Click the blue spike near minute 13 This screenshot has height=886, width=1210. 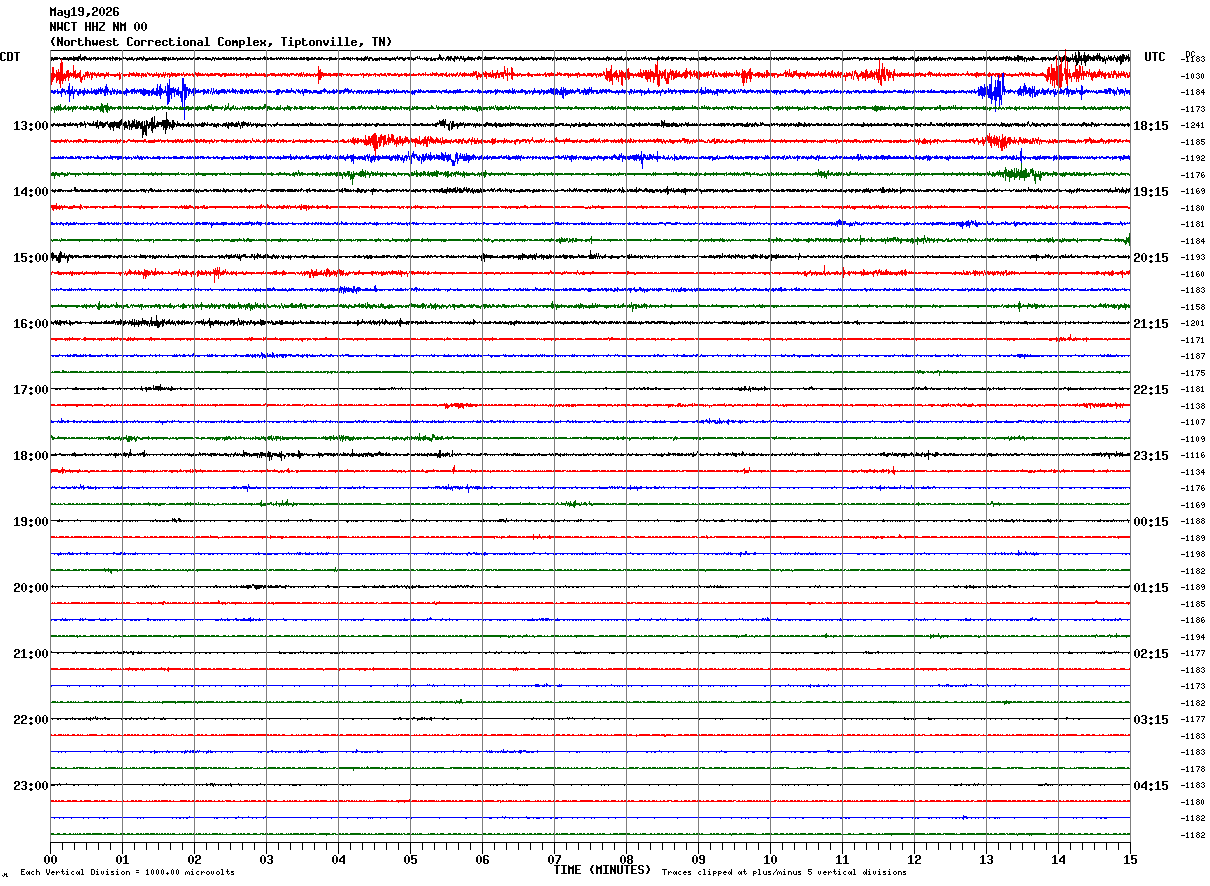point(993,90)
